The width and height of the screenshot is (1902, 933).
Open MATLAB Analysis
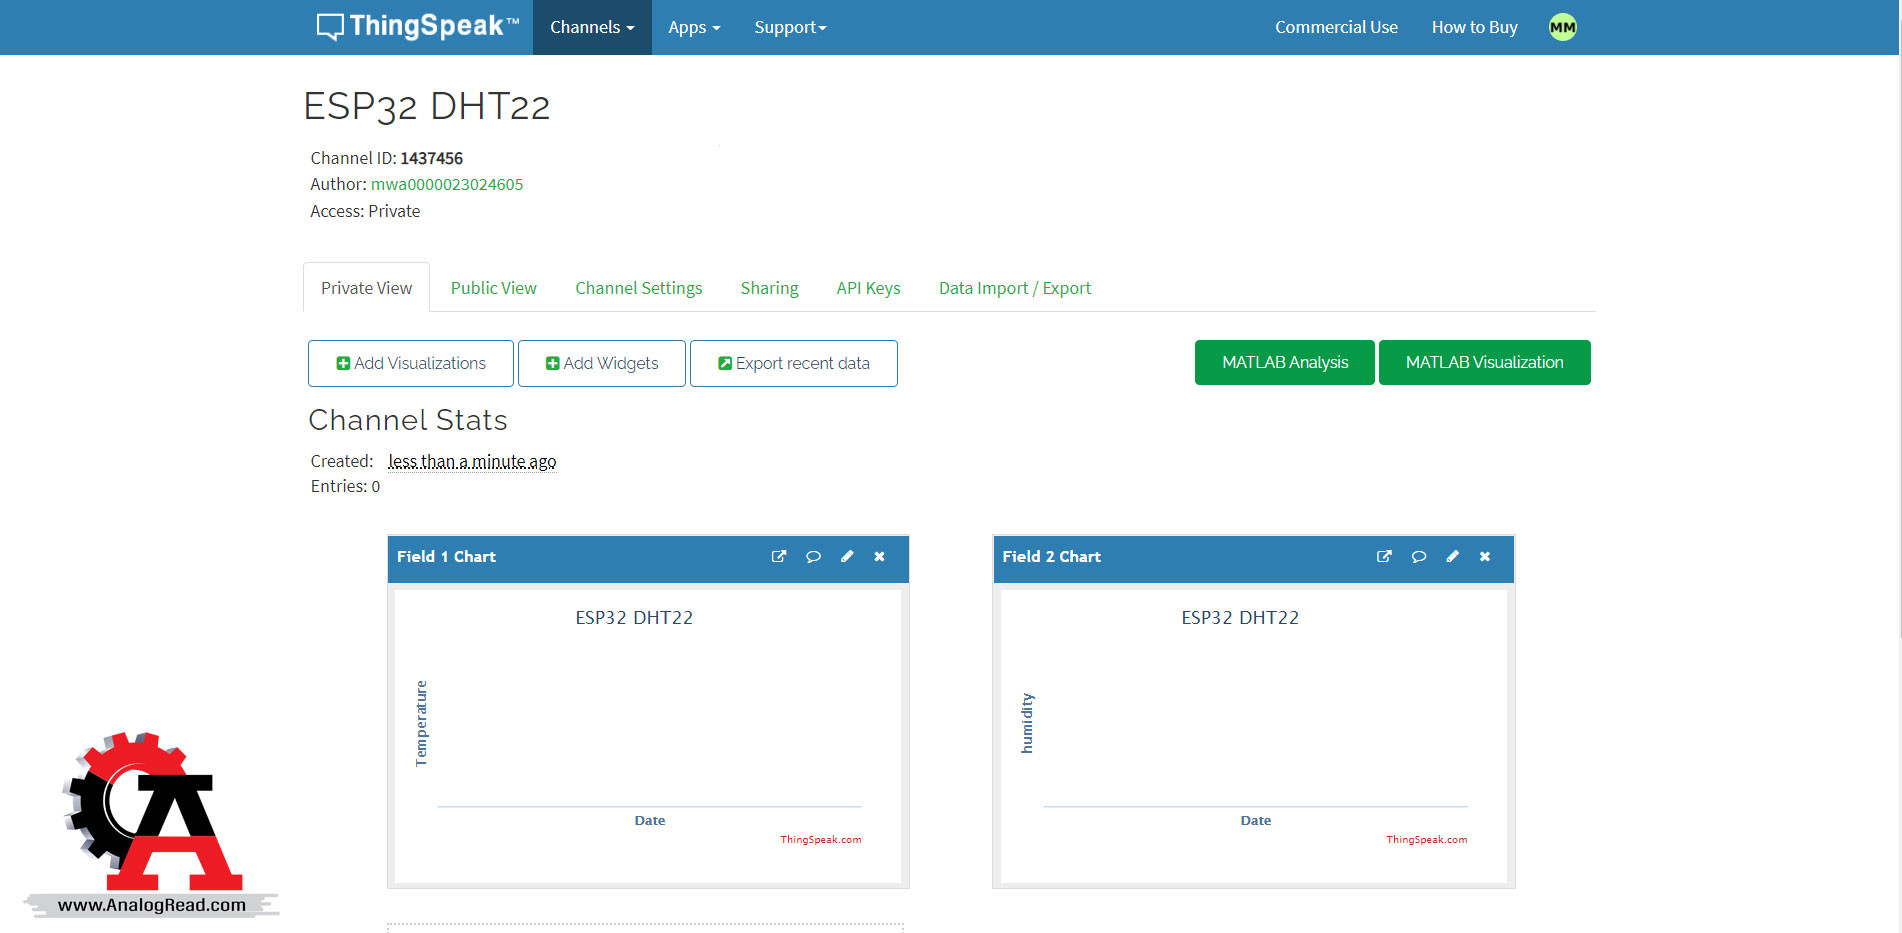(x=1285, y=362)
